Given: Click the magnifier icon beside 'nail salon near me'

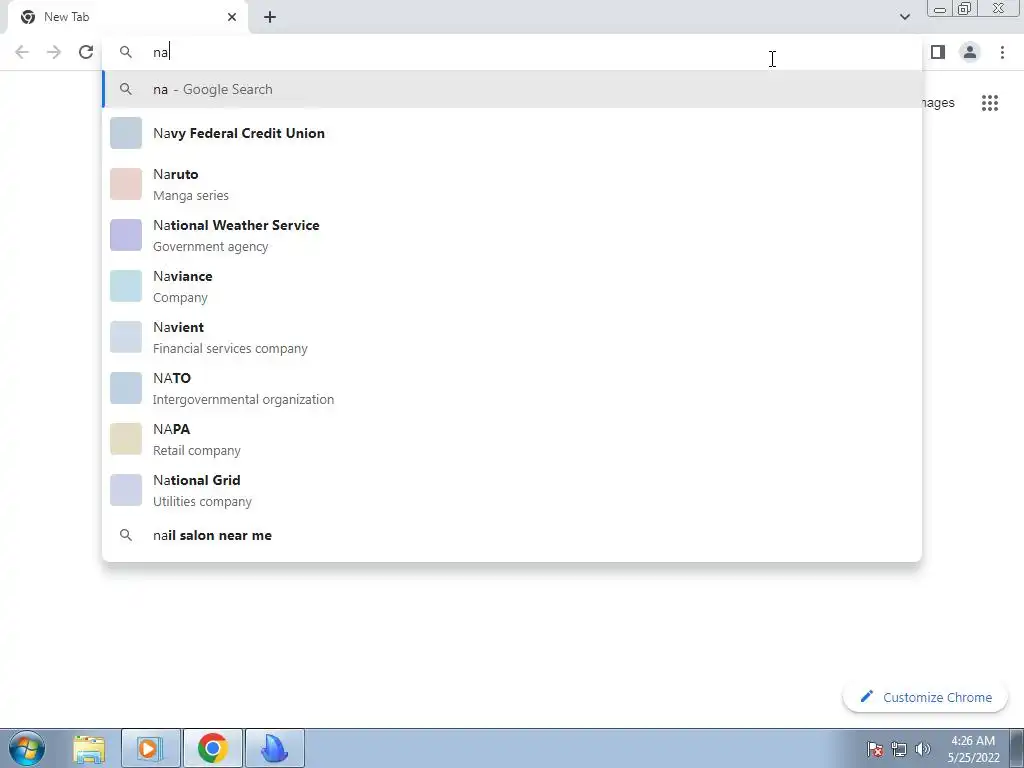Looking at the screenshot, I should click(125, 536).
